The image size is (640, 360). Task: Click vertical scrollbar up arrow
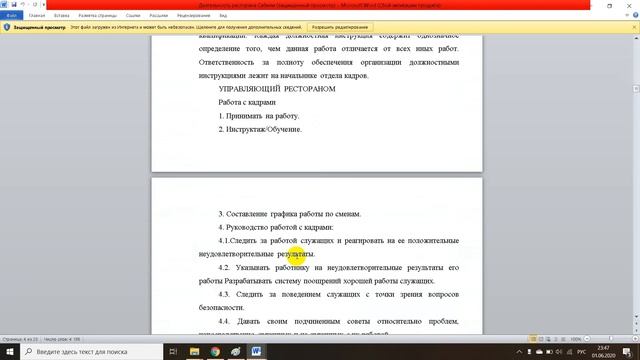pos(636,38)
